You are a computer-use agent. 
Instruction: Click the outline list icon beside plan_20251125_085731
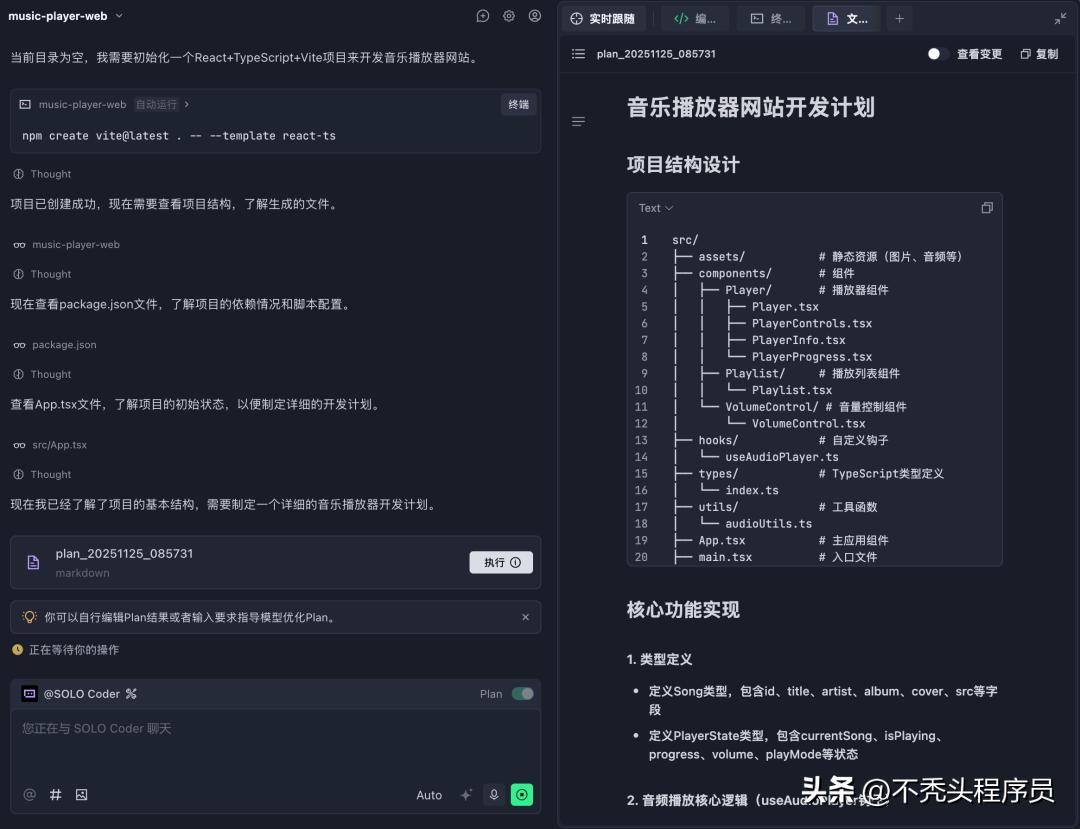[578, 54]
